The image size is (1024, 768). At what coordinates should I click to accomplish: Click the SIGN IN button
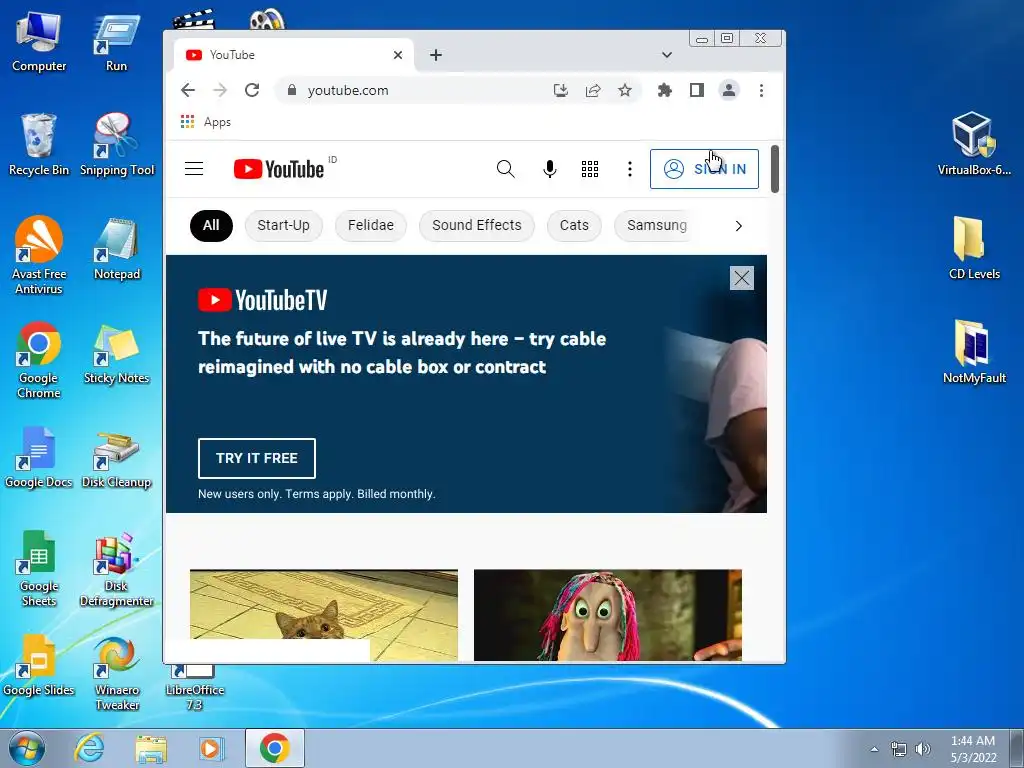(704, 169)
